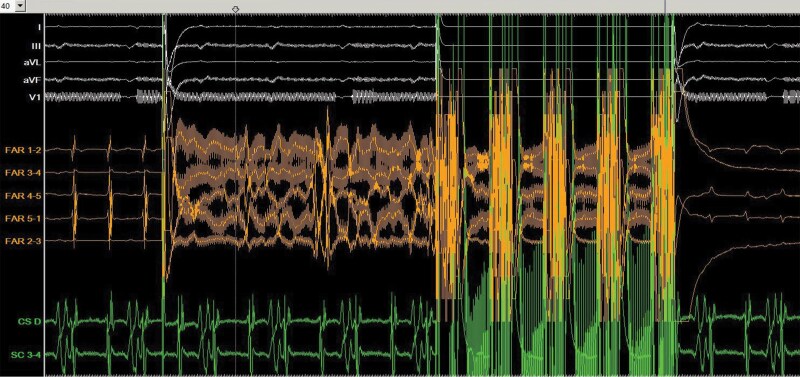Click the vertical time cursor line on waveform
This screenshot has height=377, width=800.
click(235, 194)
